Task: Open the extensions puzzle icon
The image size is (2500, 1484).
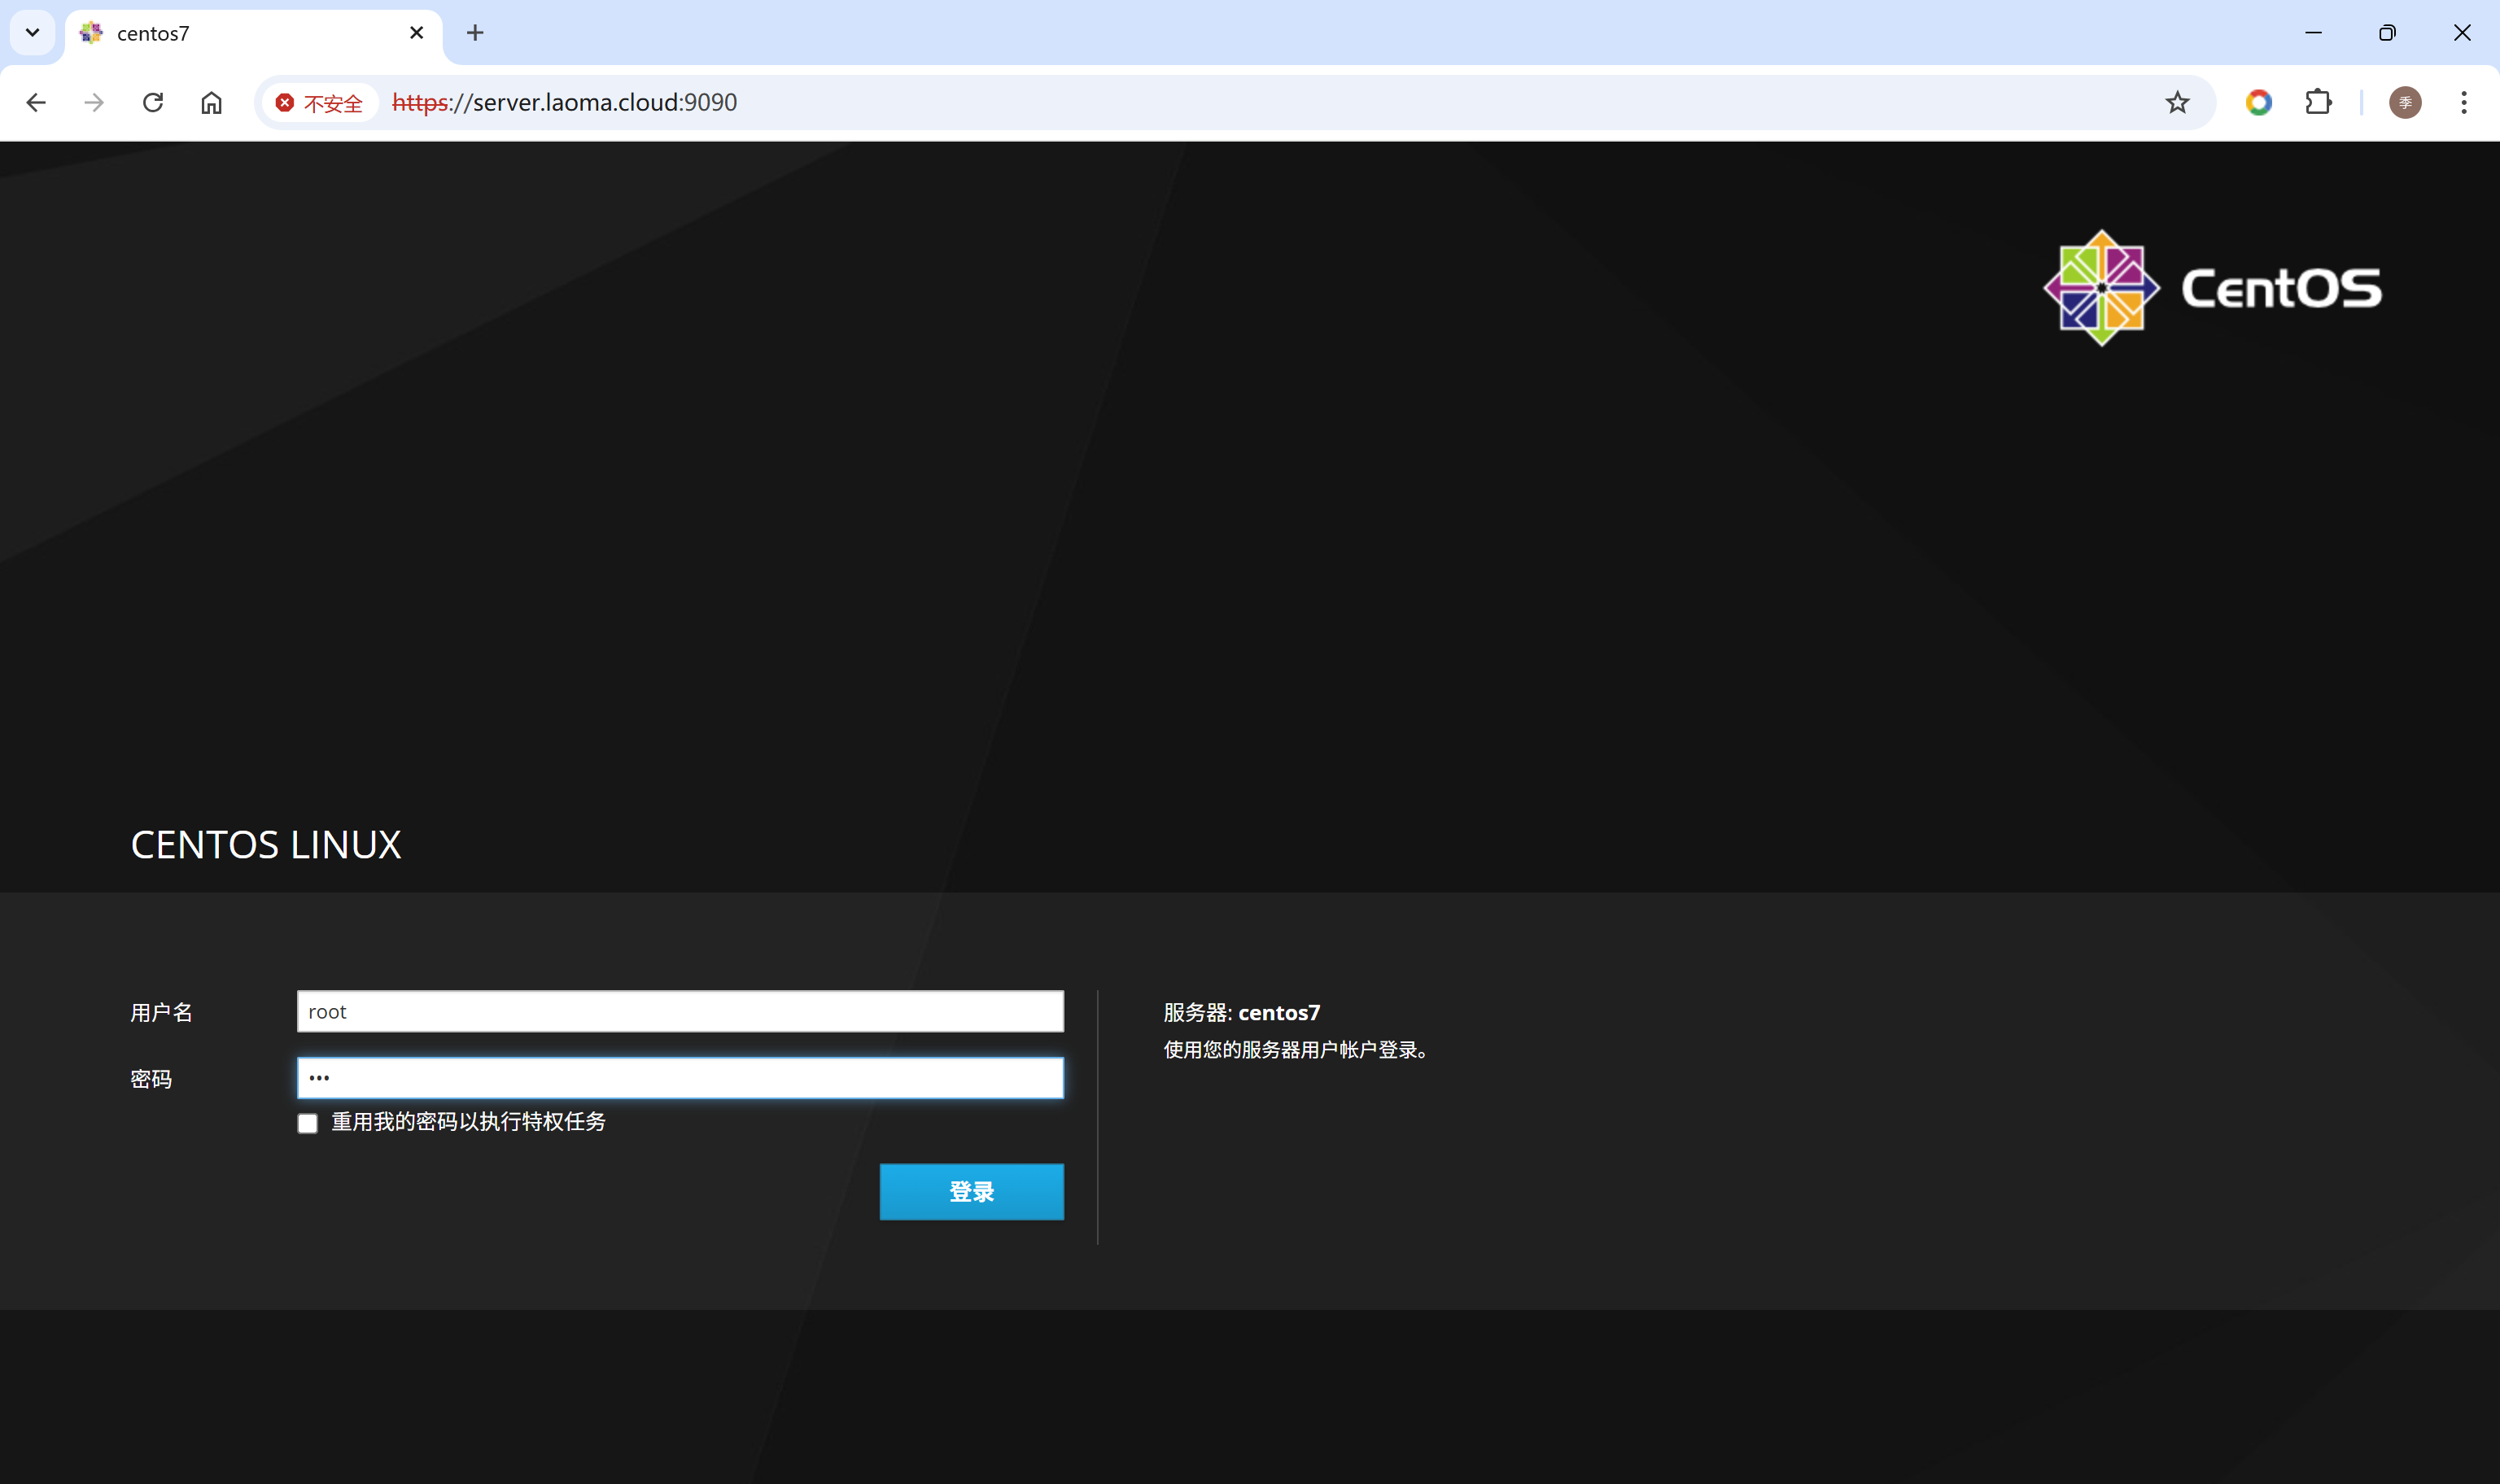Action: 2318,102
